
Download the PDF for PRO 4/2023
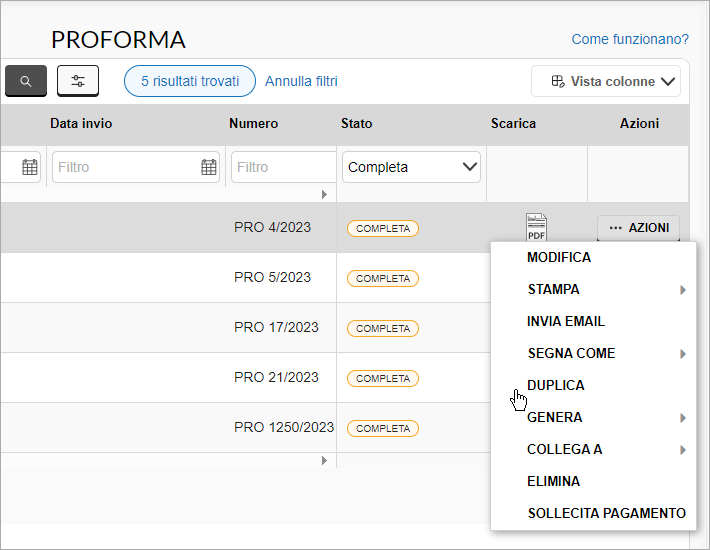pyautogui.click(x=536, y=227)
